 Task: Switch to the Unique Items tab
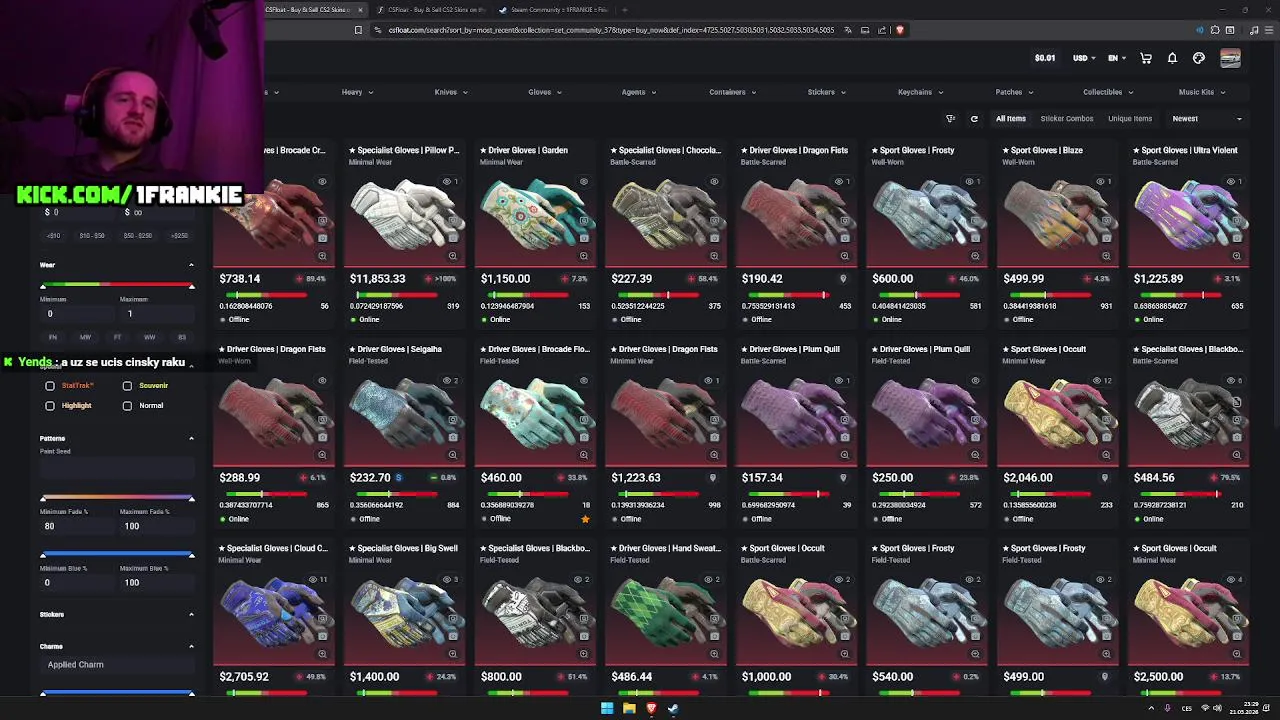(x=1129, y=119)
